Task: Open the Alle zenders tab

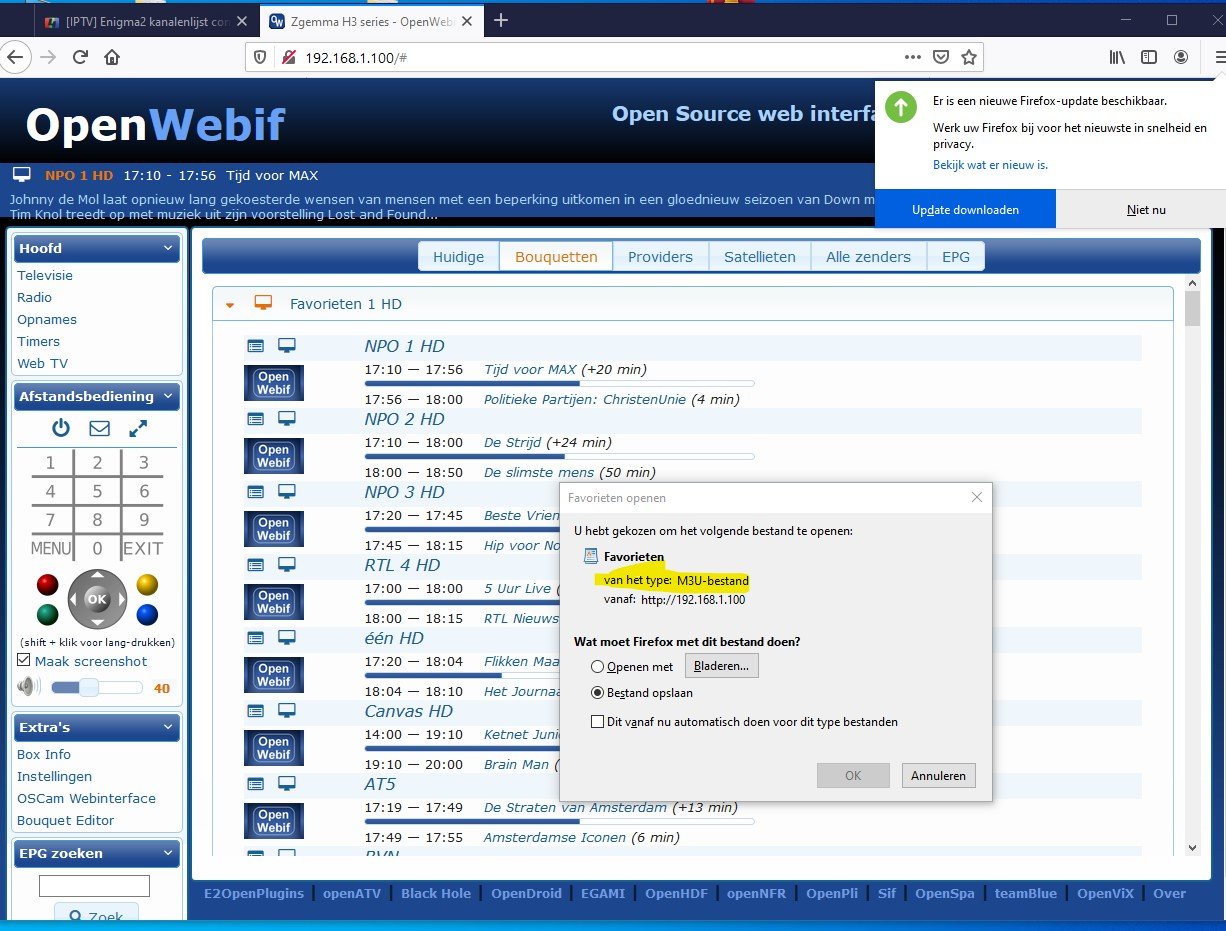Action: point(867,257)
